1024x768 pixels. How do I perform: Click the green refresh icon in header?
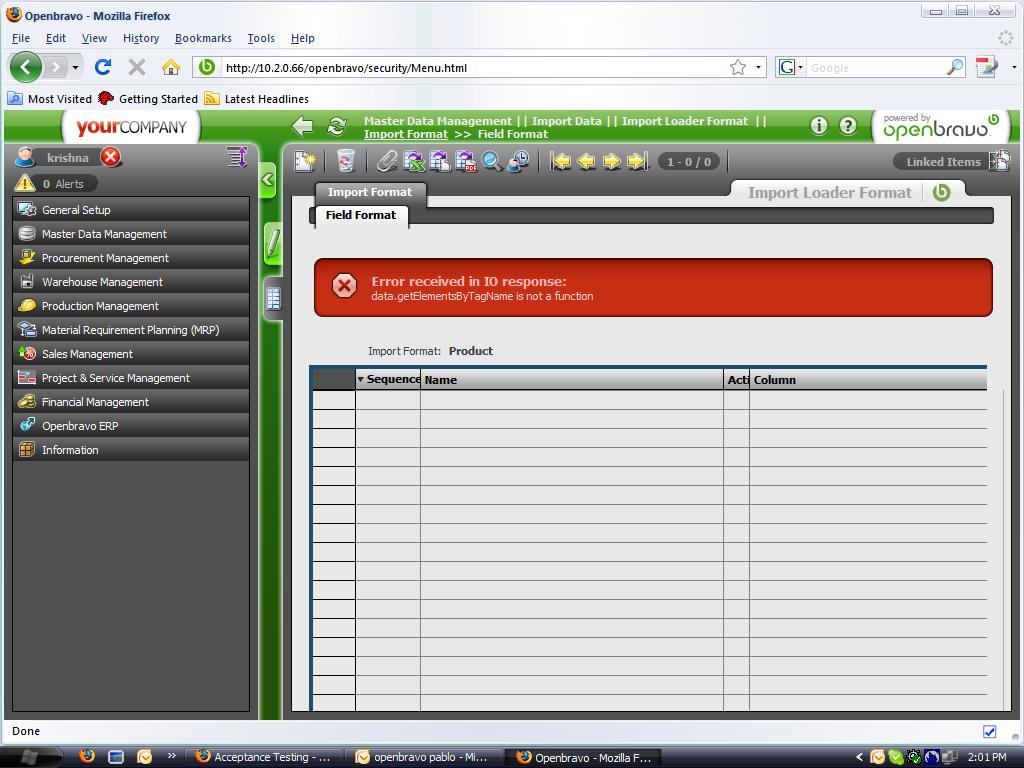click(337, 126)
